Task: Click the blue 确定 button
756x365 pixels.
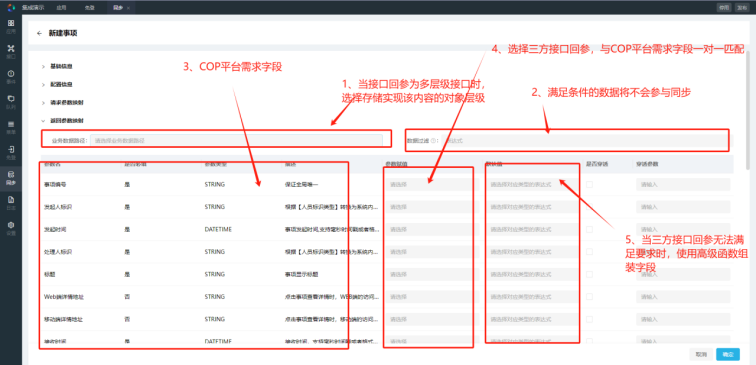Action: click(728, 354)
